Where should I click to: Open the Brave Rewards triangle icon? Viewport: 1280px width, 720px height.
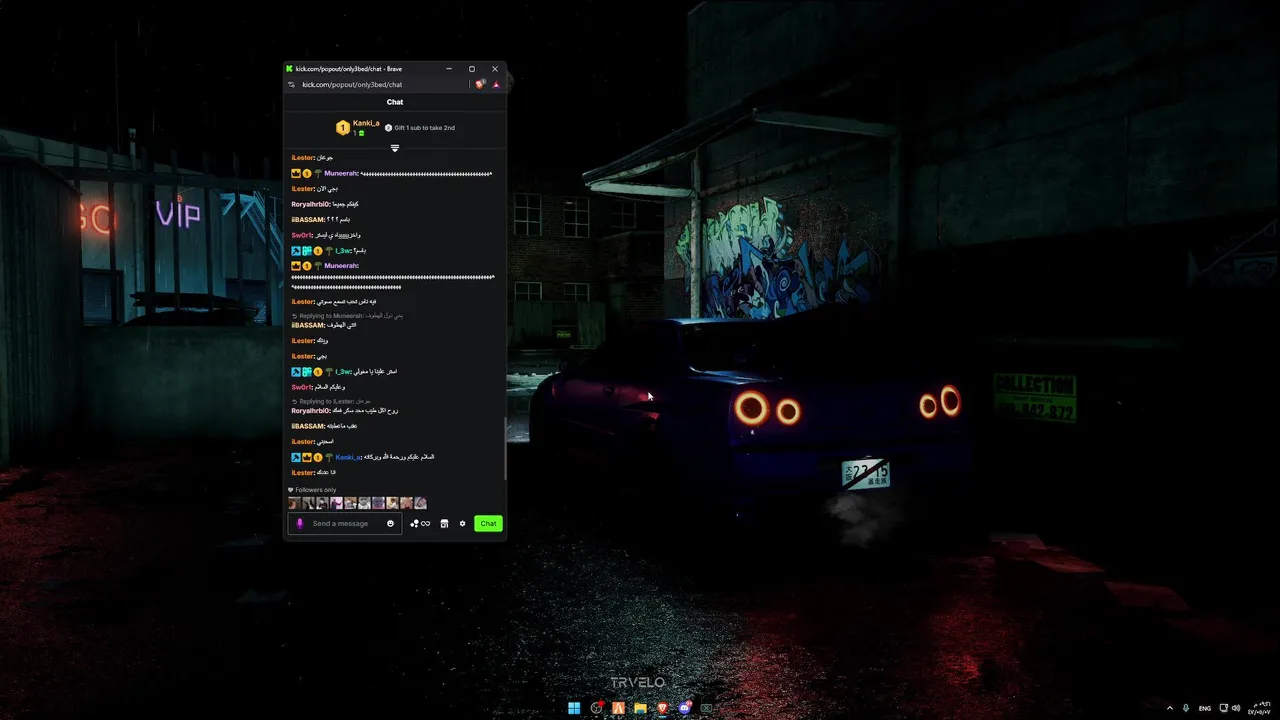point(496,85)
